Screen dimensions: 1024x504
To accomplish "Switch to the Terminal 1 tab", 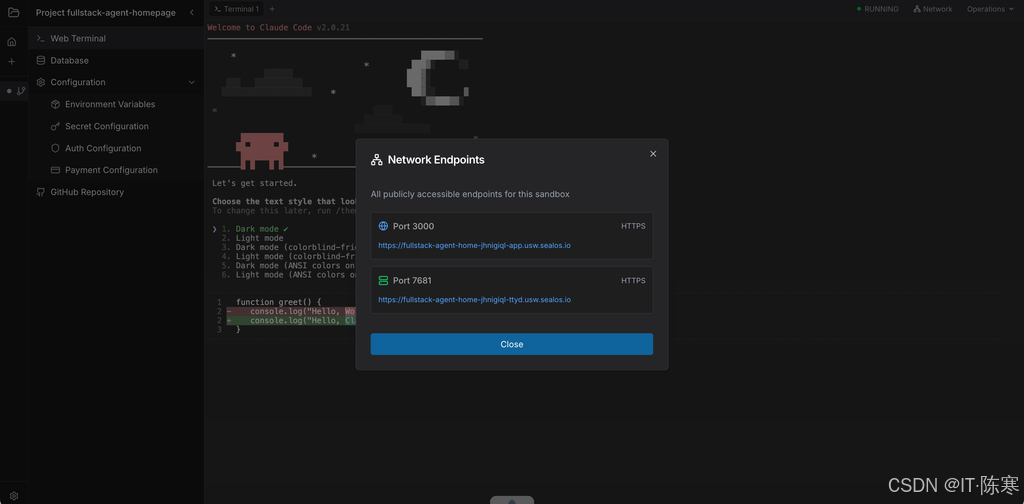I will [x=236, y=9].
